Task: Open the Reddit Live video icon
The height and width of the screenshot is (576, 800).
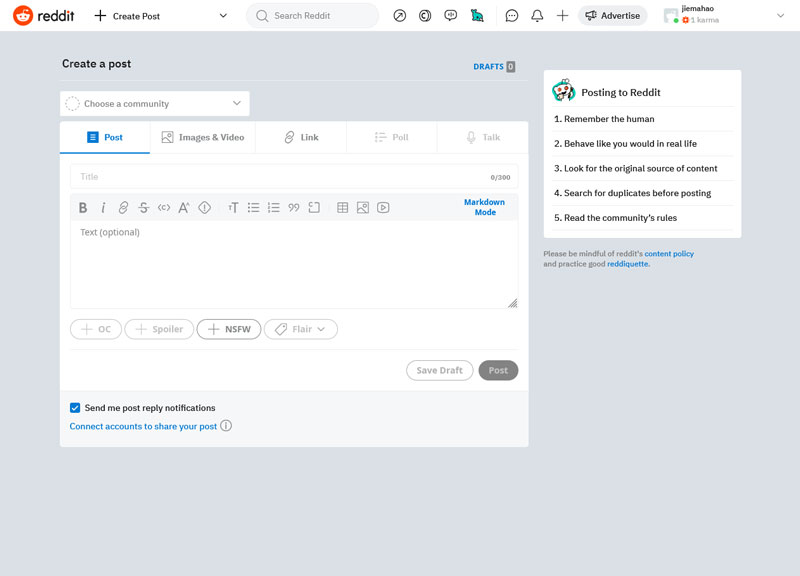Action: point(451,16)
